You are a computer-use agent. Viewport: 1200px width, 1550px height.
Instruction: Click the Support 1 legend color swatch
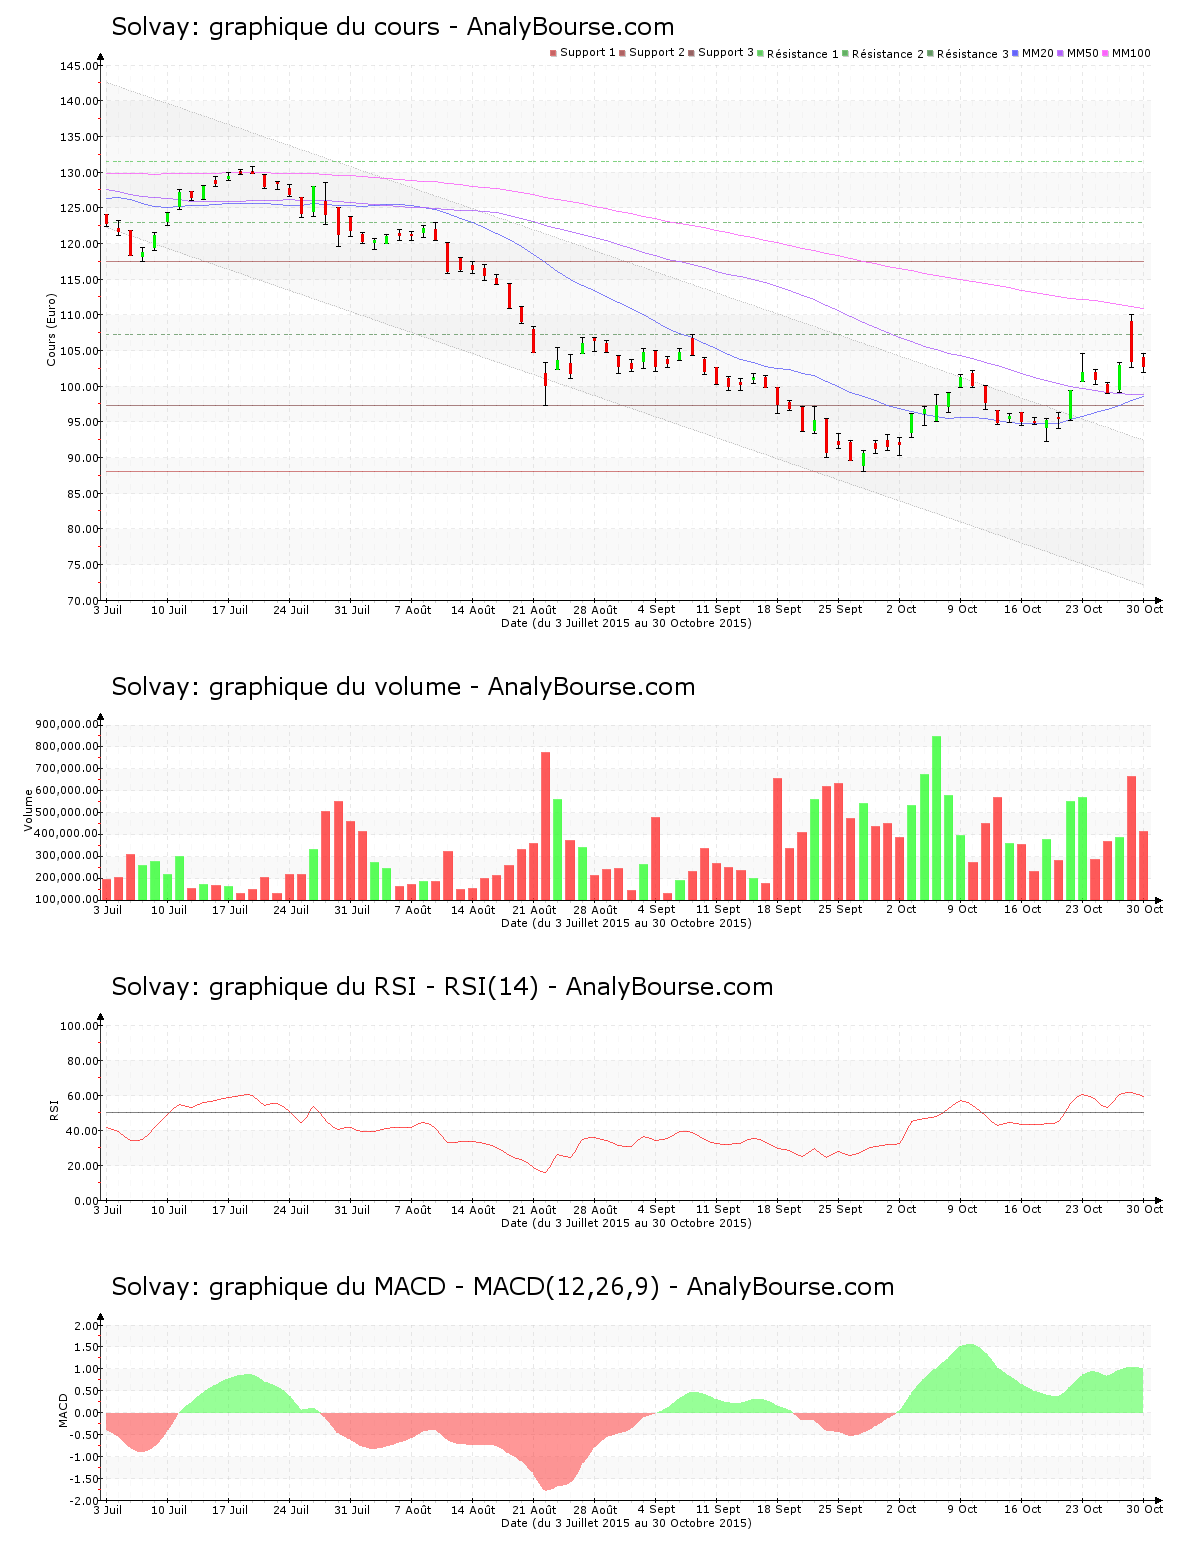tap(553, 53)
